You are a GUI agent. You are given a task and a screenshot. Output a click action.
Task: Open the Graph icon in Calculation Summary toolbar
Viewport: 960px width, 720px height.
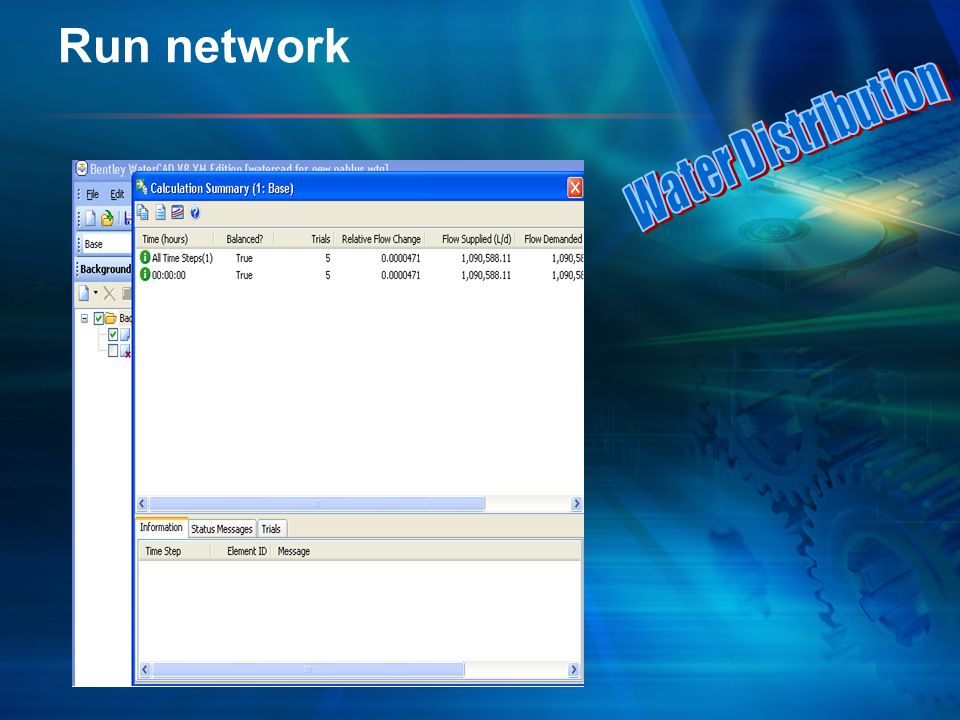(178, 212)
